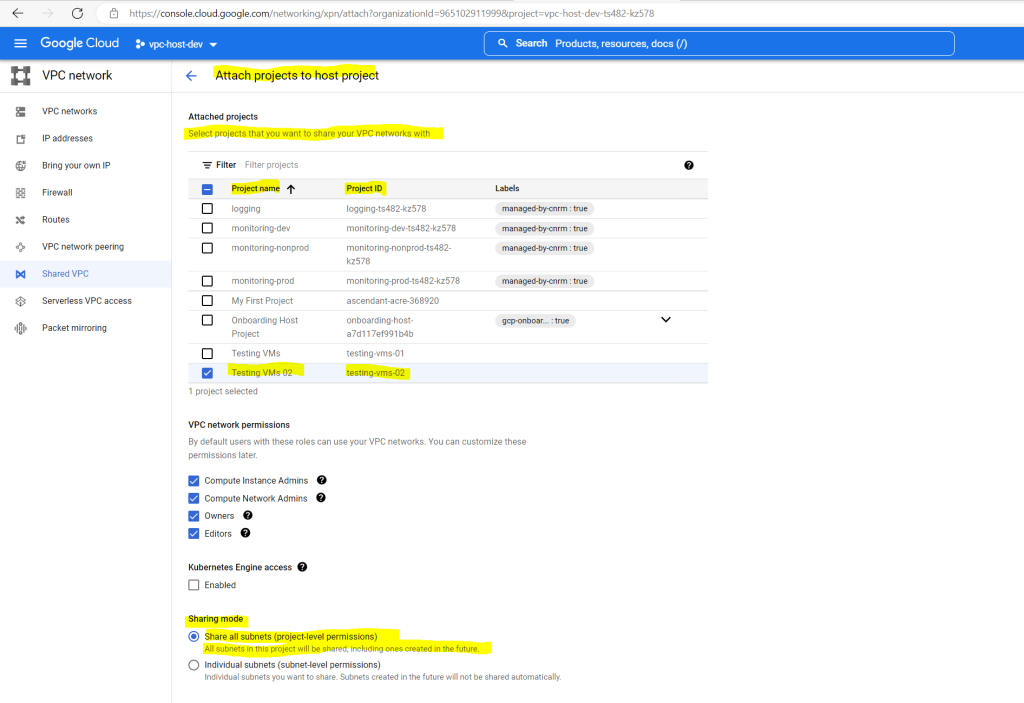
Task: Check the My First Project checkbox
Action: click(x=207, y=301)
